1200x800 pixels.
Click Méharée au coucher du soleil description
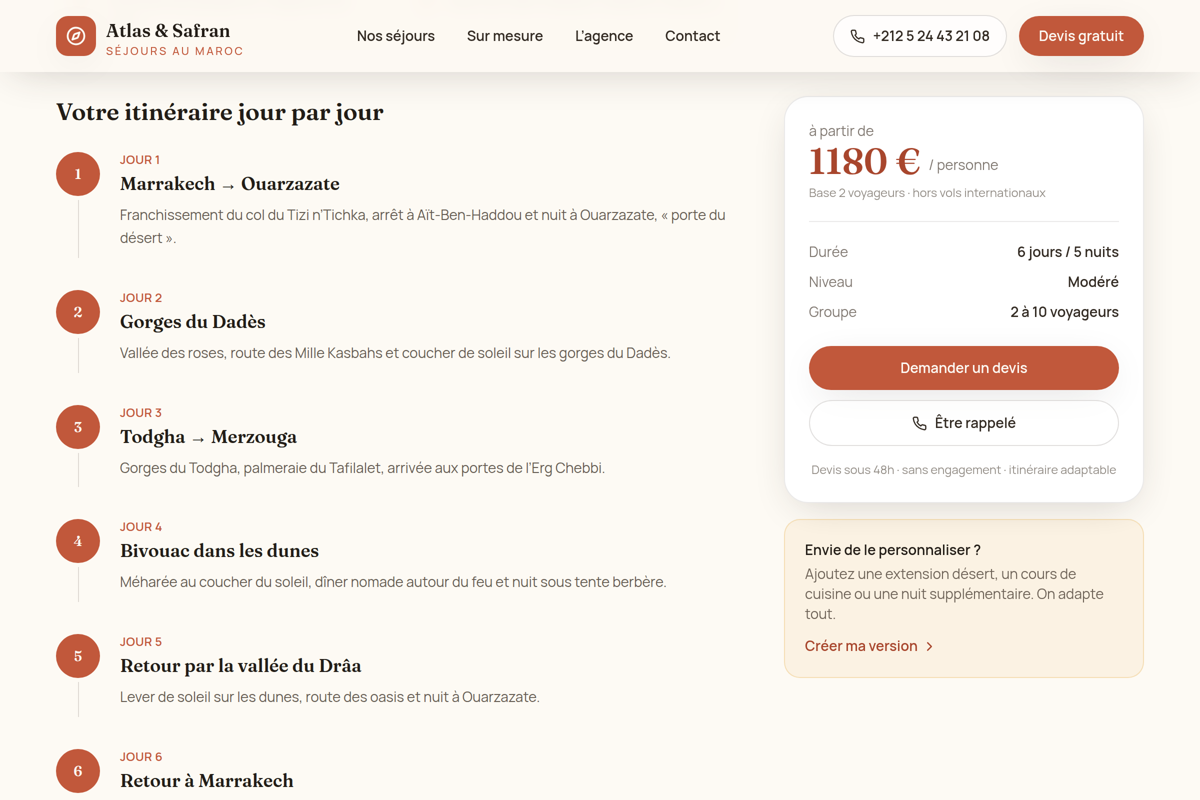pos(393,582)
